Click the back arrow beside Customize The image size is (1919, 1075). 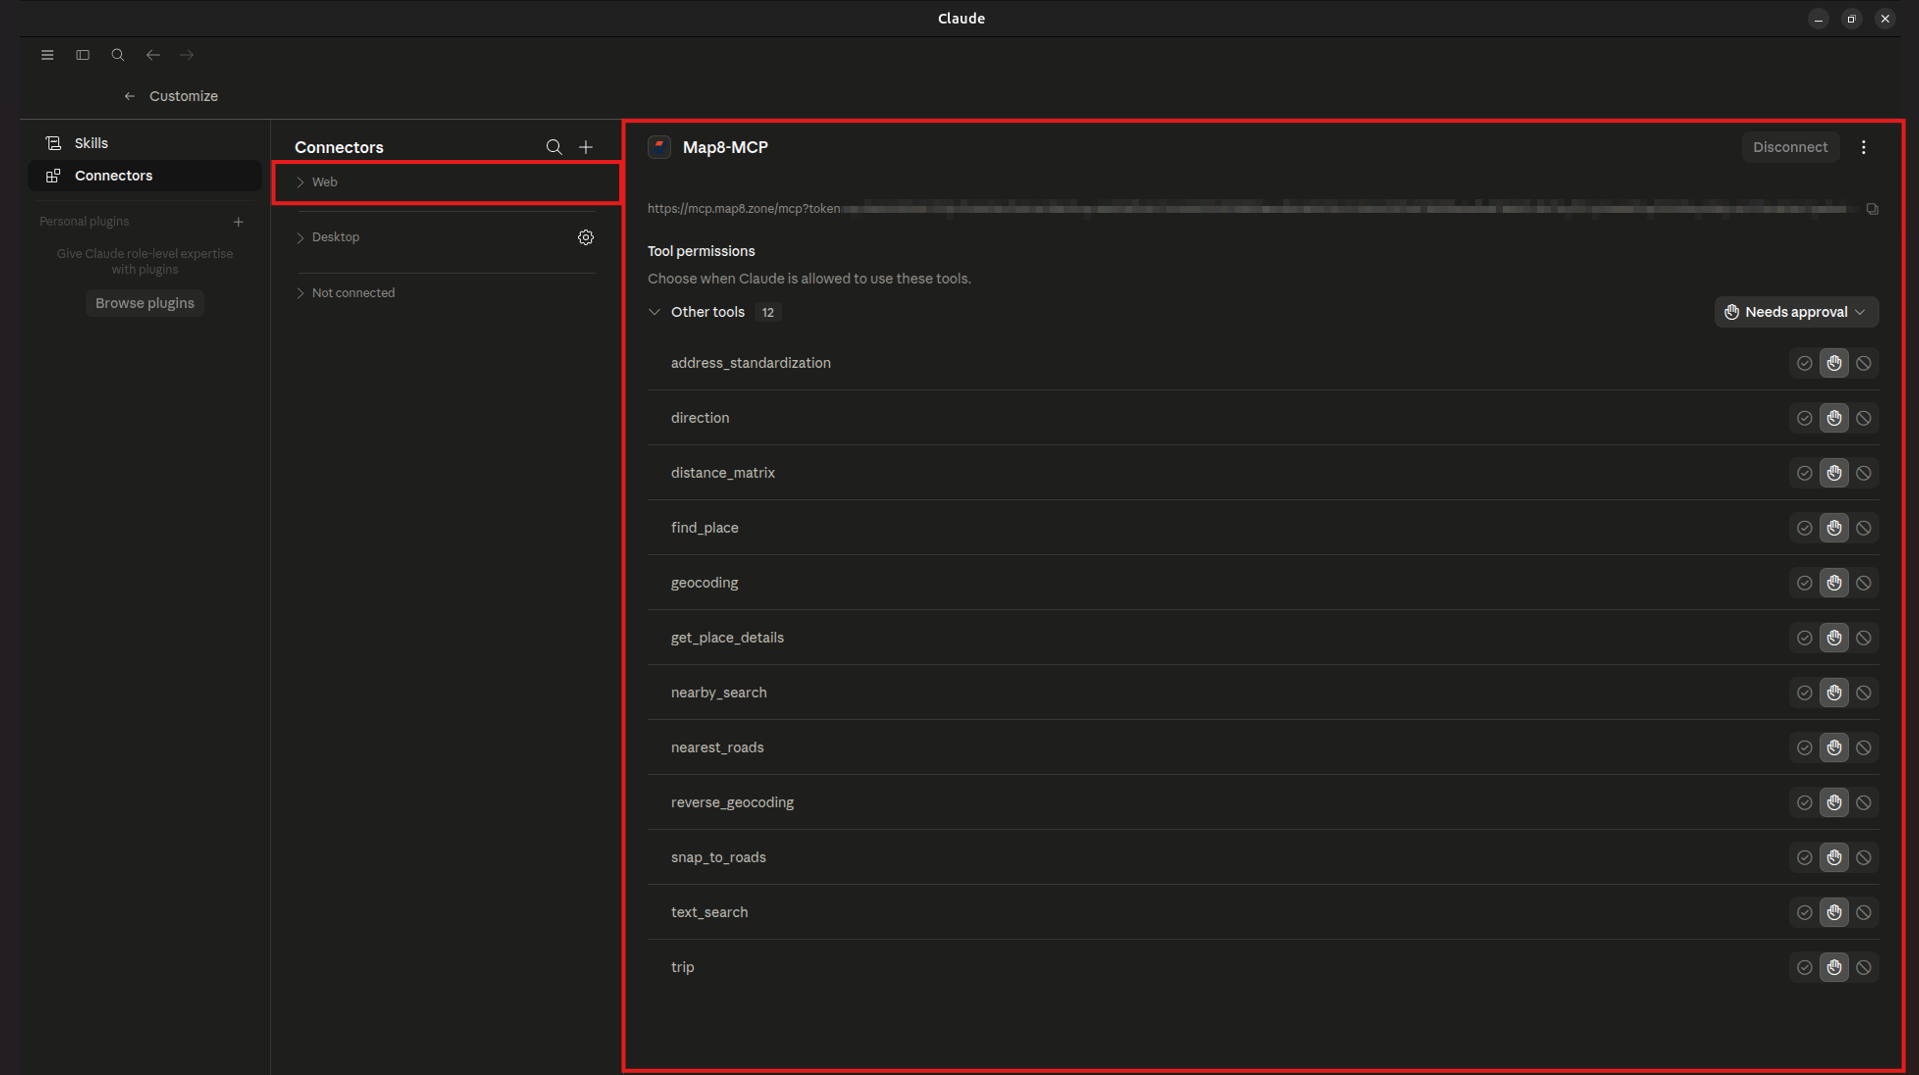coord(129,96)
